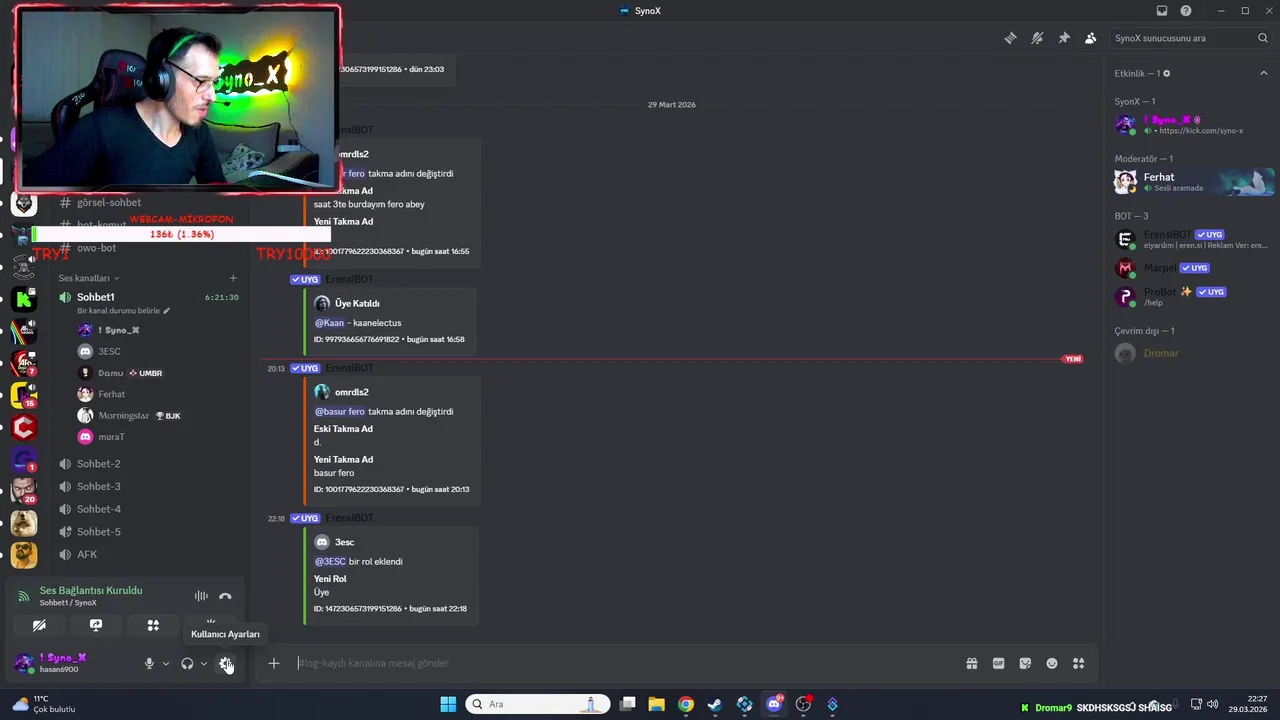Click @Kaan mention in Üye Katıldı
Viewport: 1280px width, 720px height.
coord(329,323)
